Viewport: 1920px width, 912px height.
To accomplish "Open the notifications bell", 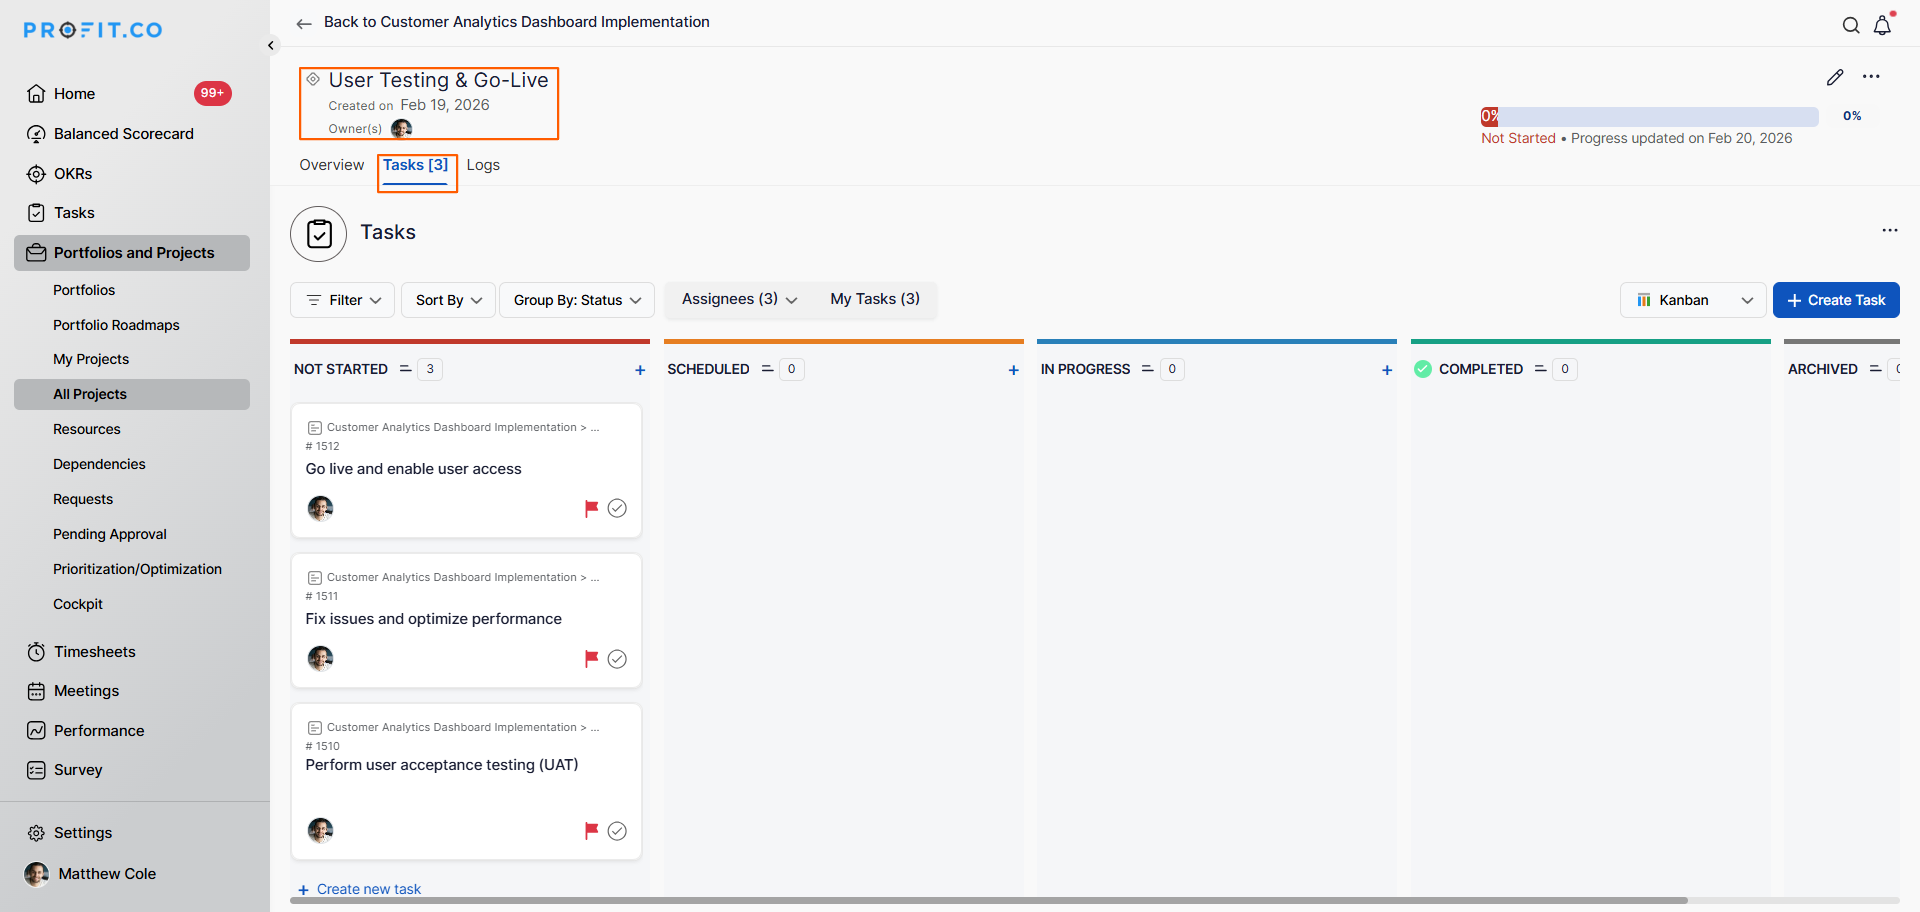I will 1882,26.
